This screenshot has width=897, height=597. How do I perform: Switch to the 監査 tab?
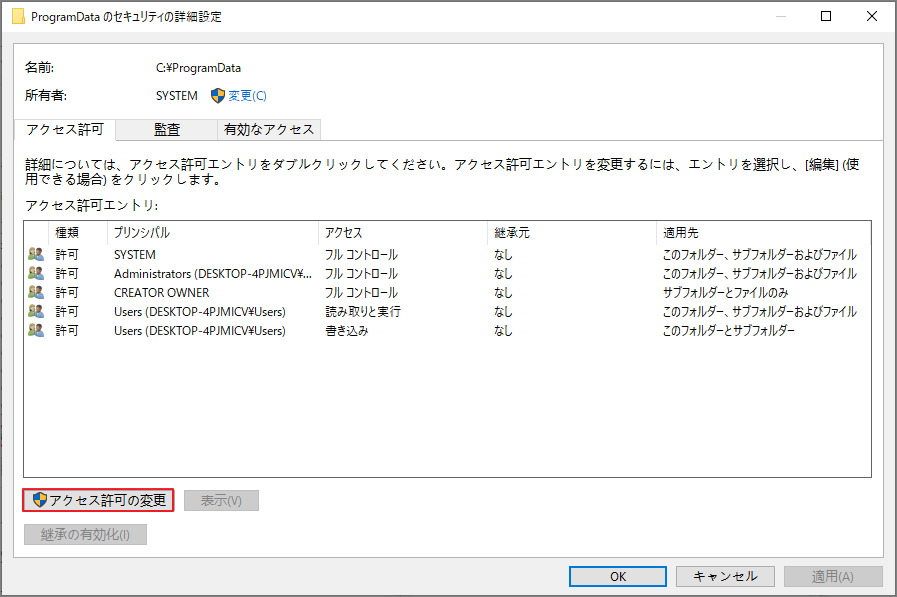[x=166, y=130]
